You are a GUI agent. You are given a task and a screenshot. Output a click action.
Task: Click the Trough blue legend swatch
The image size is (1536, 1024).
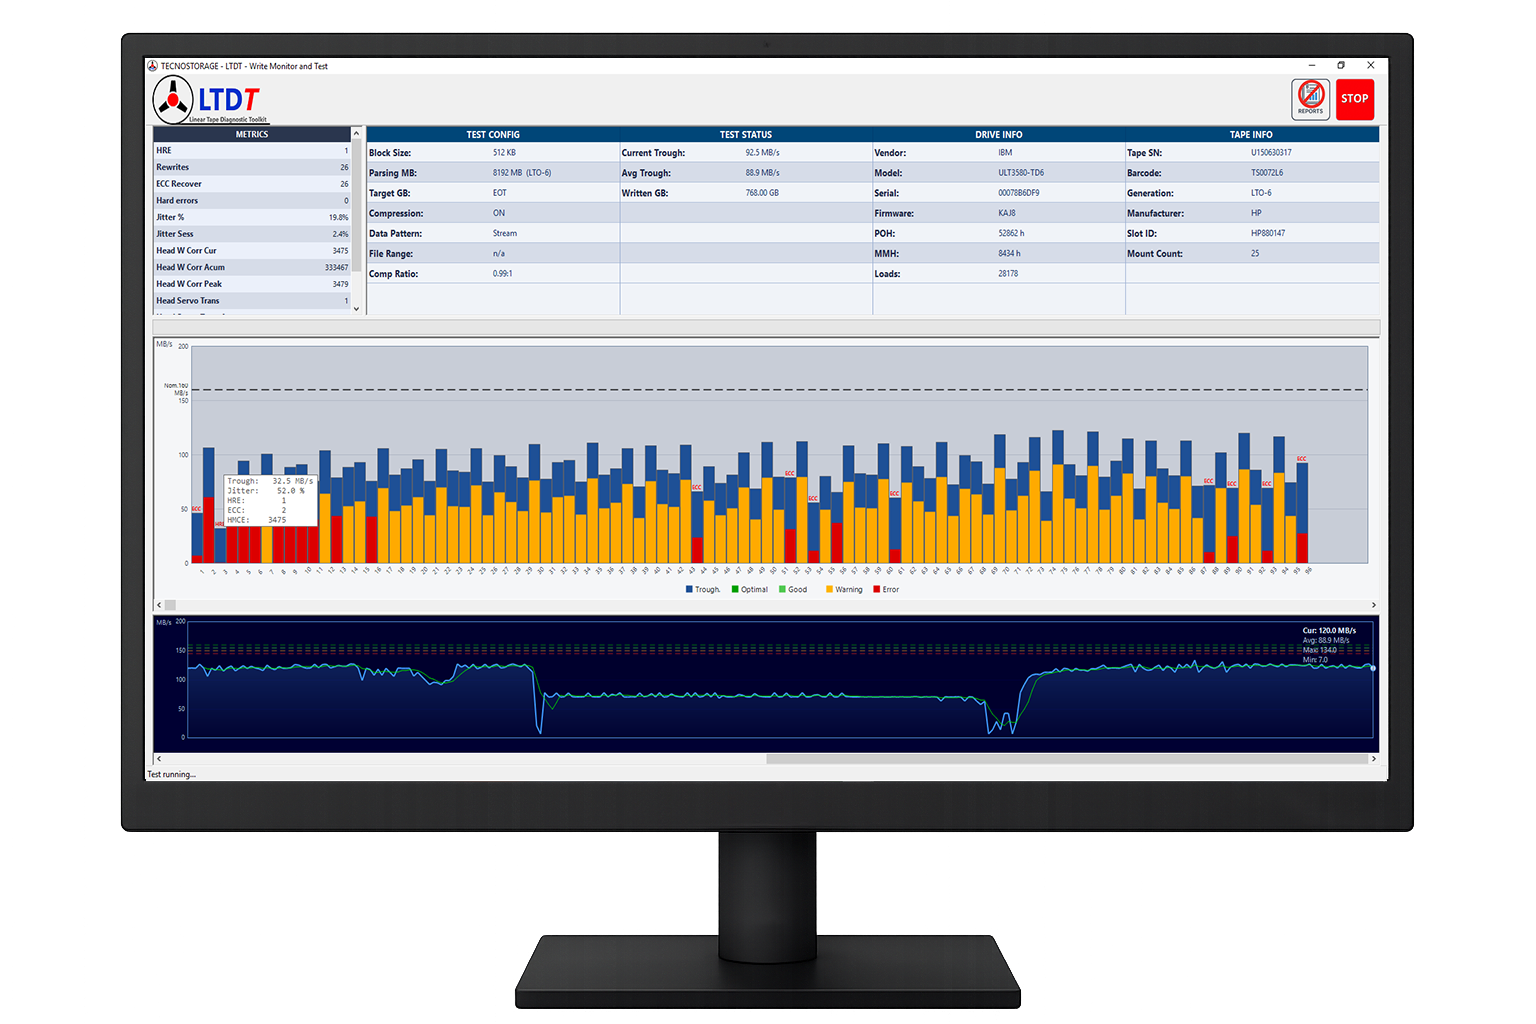click(689, 589)
